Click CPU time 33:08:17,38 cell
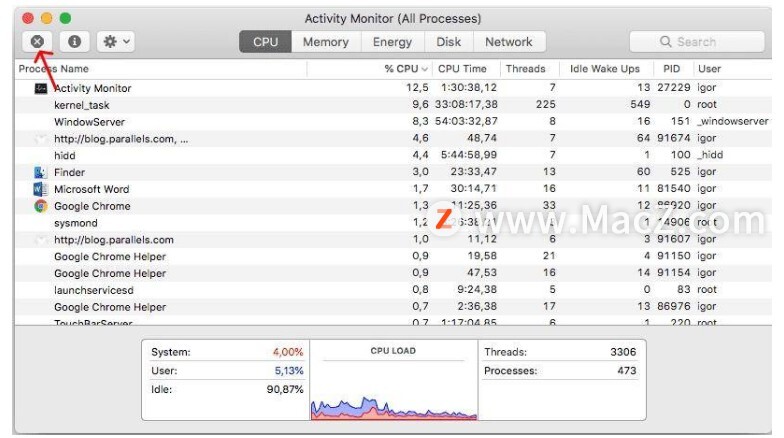This screenshot has height=438, width=784. 466,104
